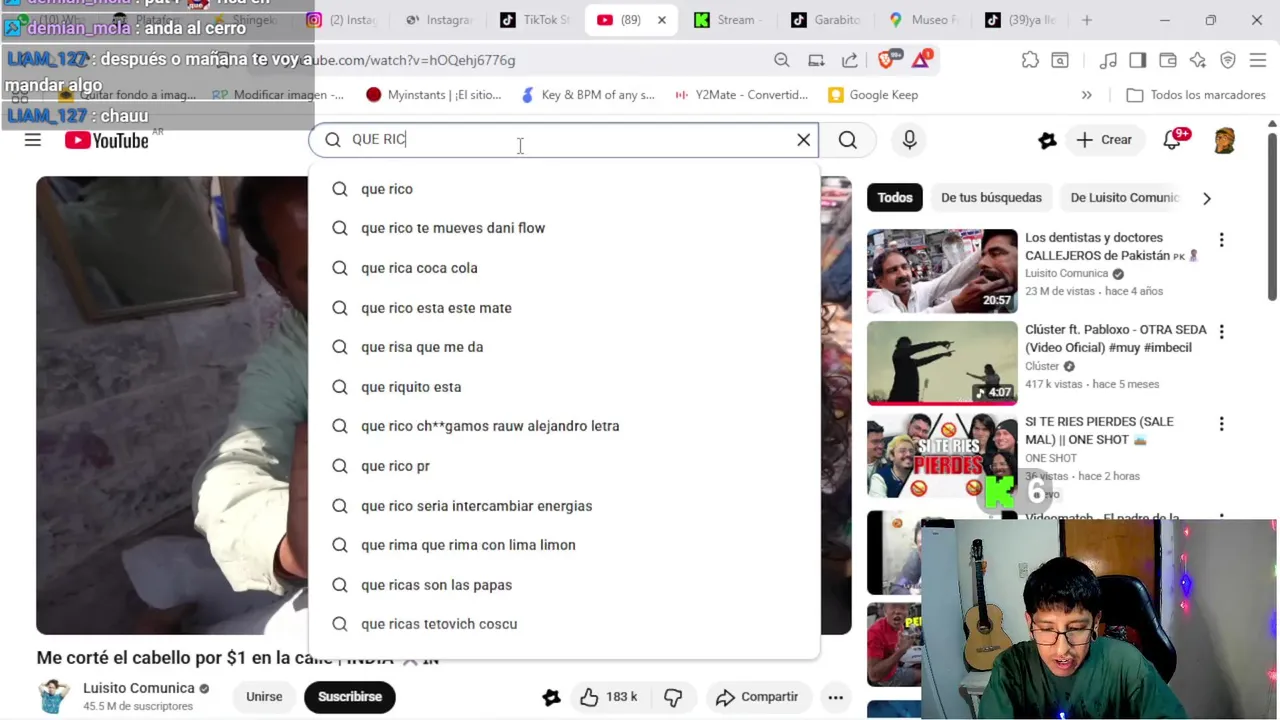Open the browser main hamburger menu
The width and height of the screenshot is (1280, 720).
1258,60
